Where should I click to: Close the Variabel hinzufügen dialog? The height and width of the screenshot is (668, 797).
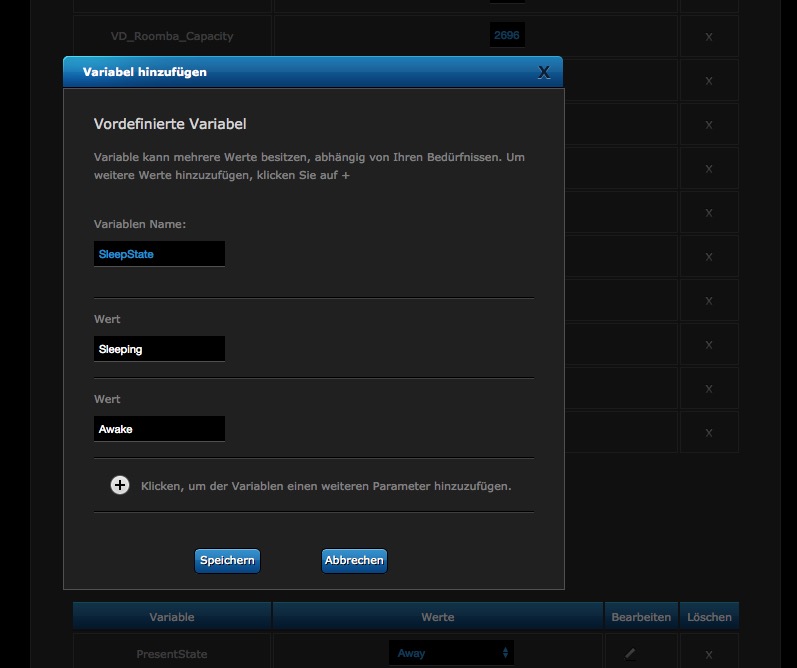[x=543, y=72]
